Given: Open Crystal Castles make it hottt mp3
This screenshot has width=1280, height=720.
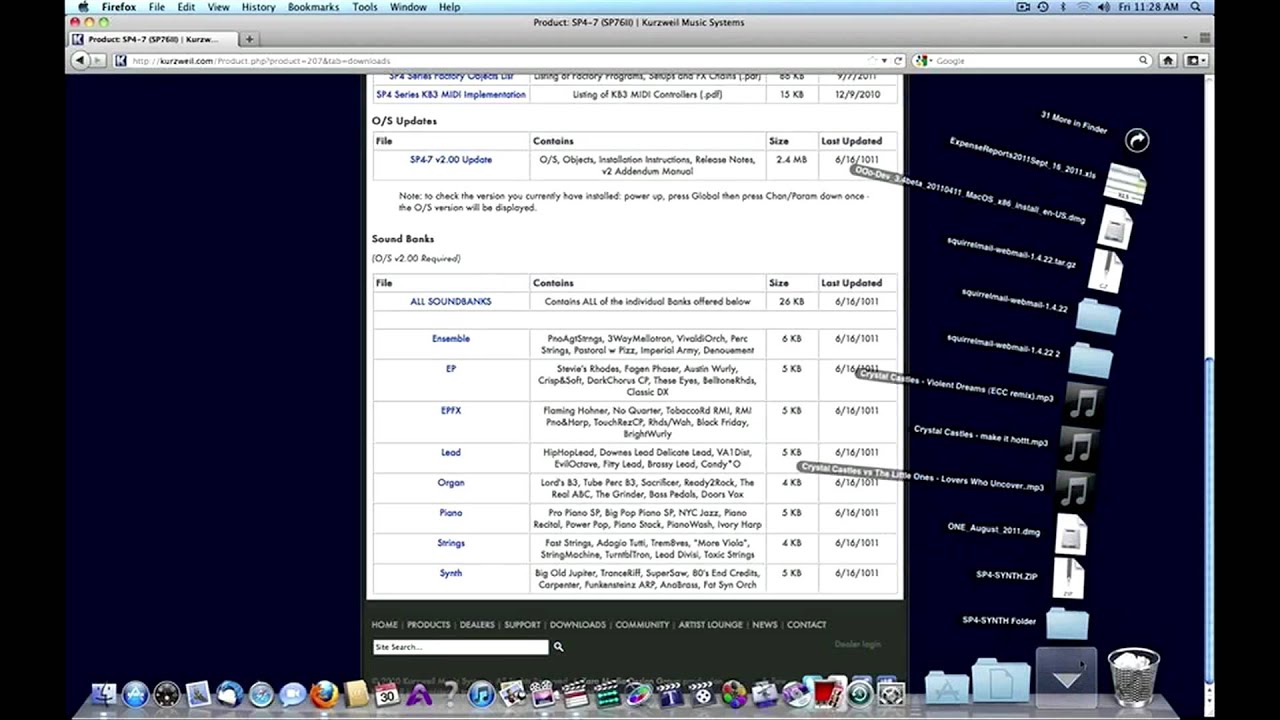Looking at the screenshot, I should coord(1078,448).
